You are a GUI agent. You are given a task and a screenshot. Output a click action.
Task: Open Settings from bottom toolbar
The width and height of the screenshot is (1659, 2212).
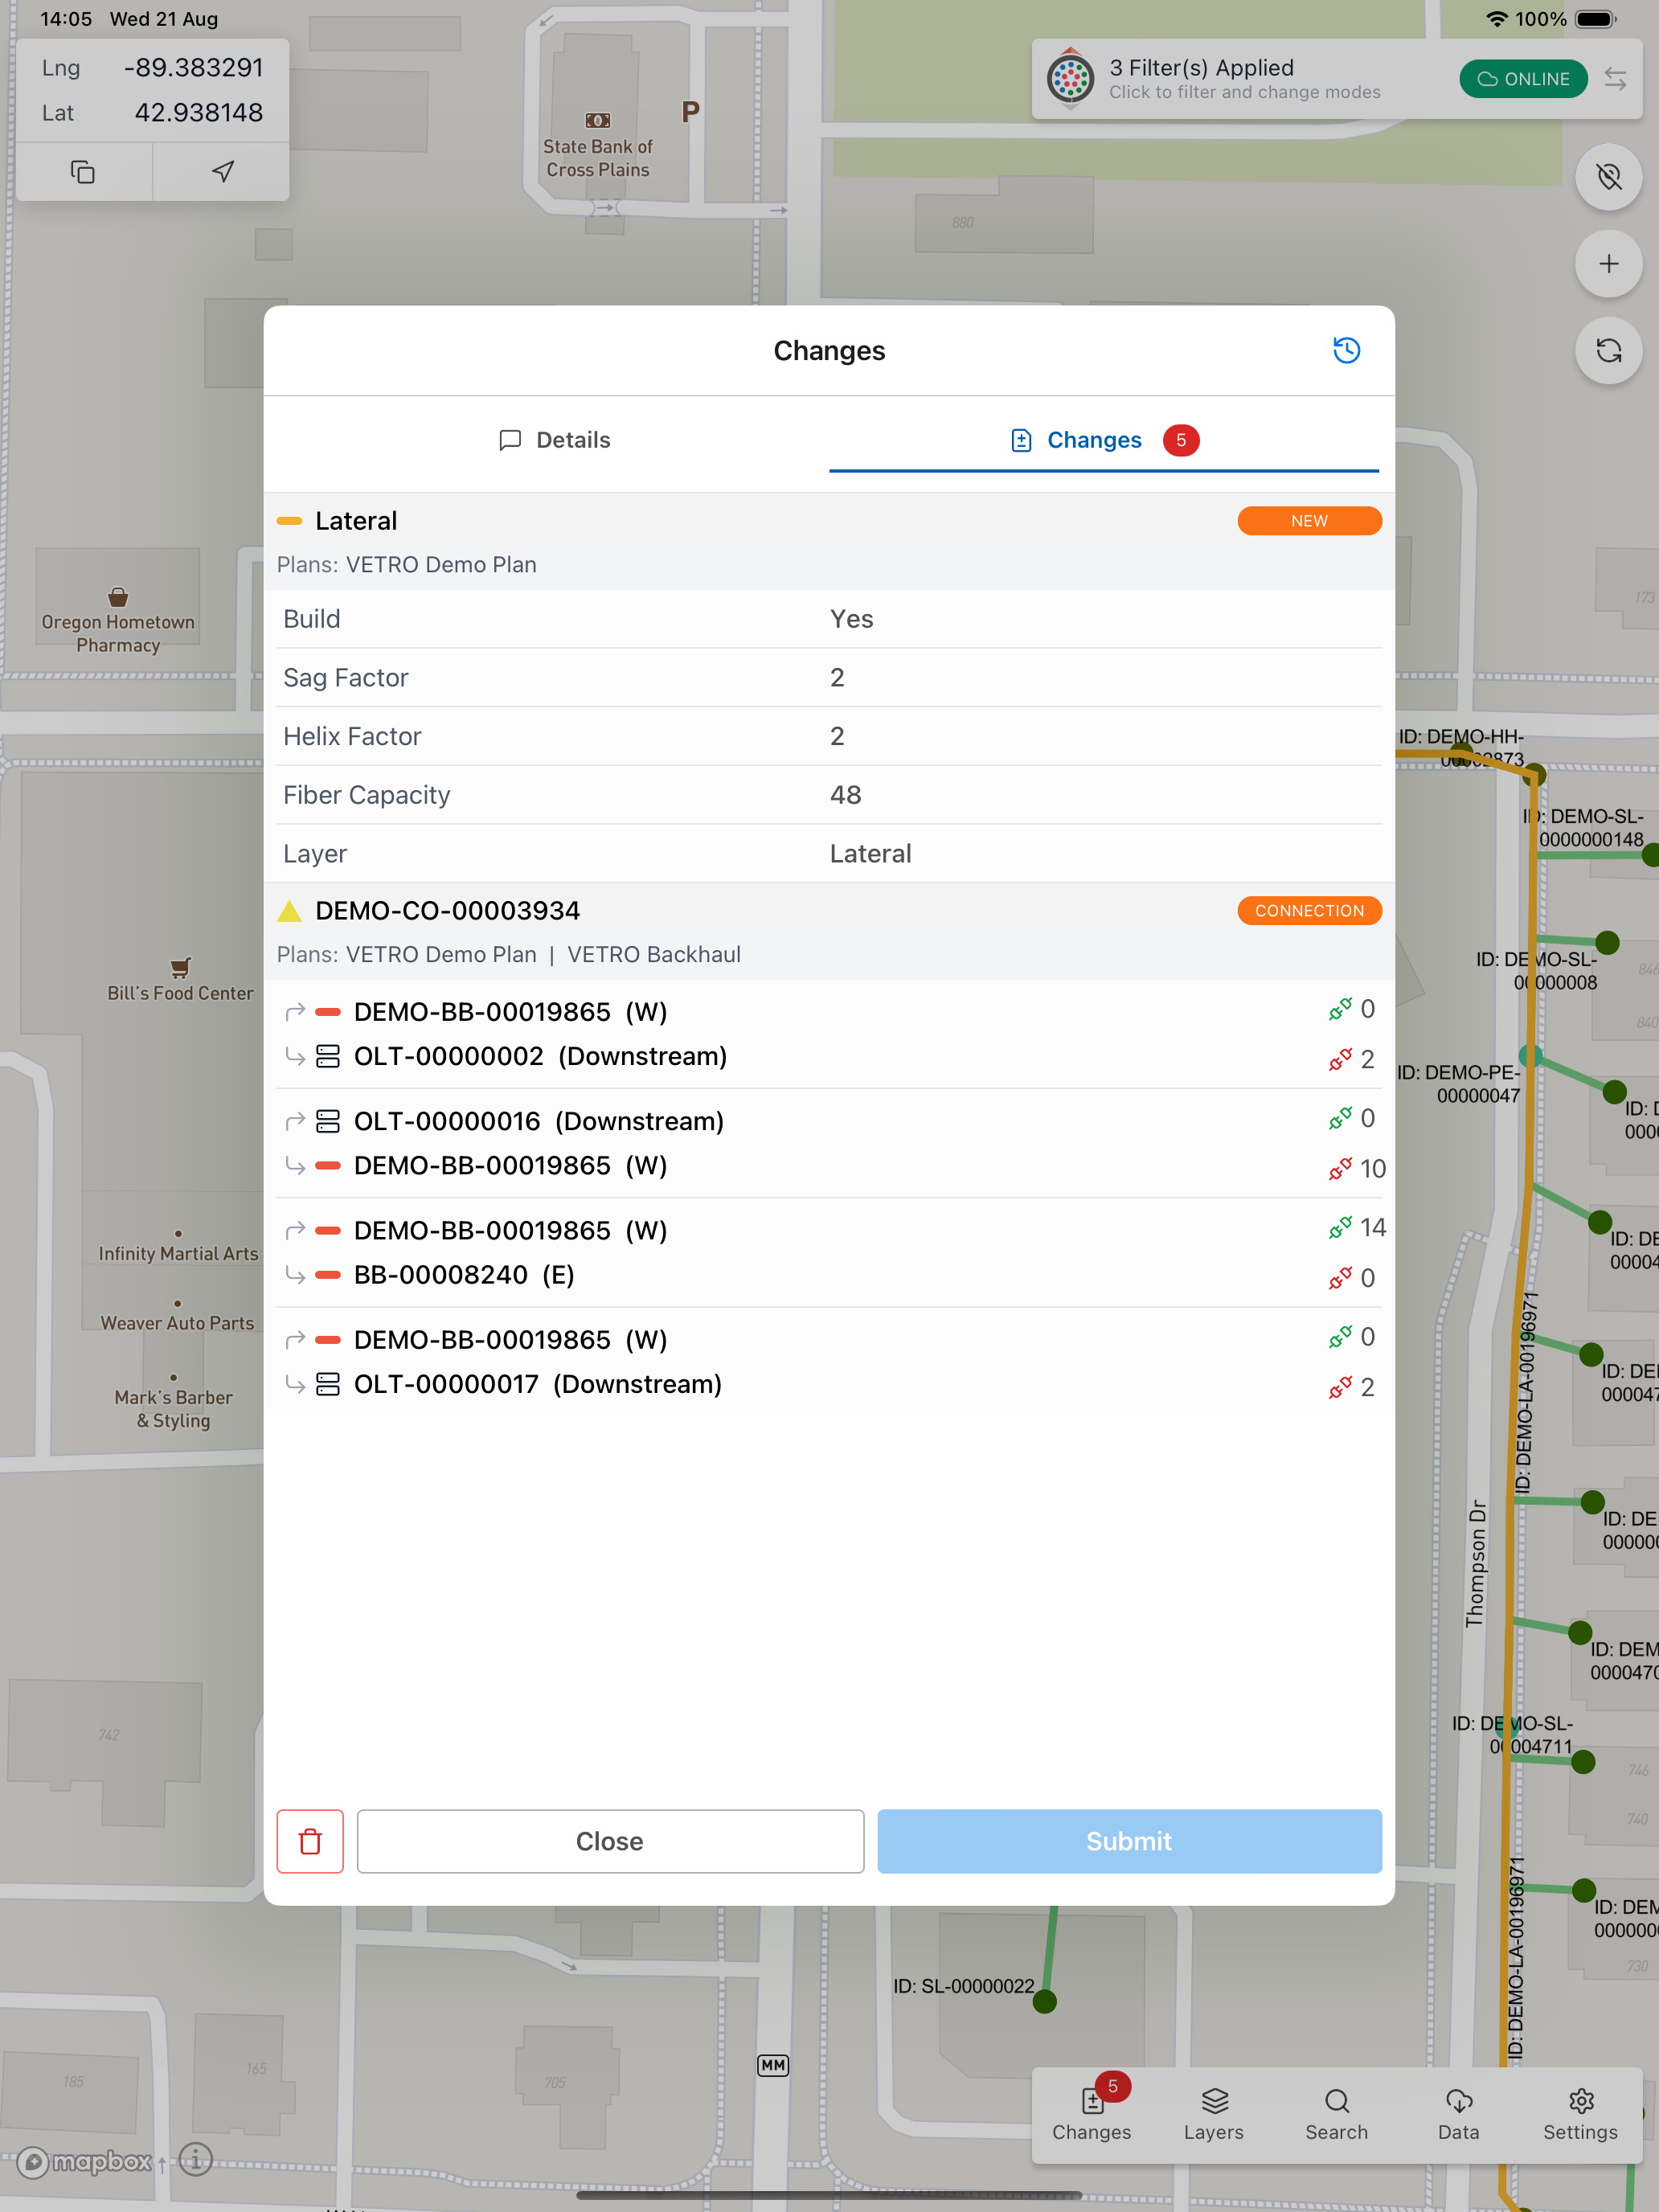click(x=1580, y=2114)
